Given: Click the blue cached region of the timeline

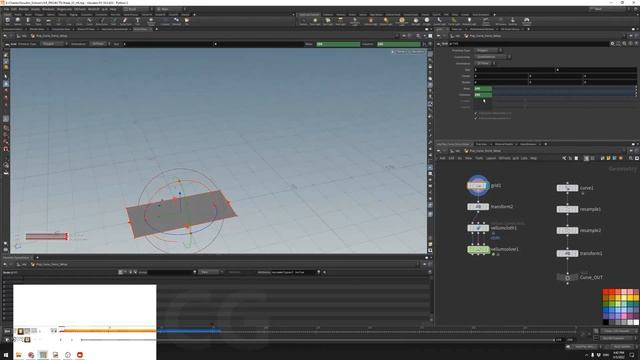Looking at the screenshot, I should (189, 330).
